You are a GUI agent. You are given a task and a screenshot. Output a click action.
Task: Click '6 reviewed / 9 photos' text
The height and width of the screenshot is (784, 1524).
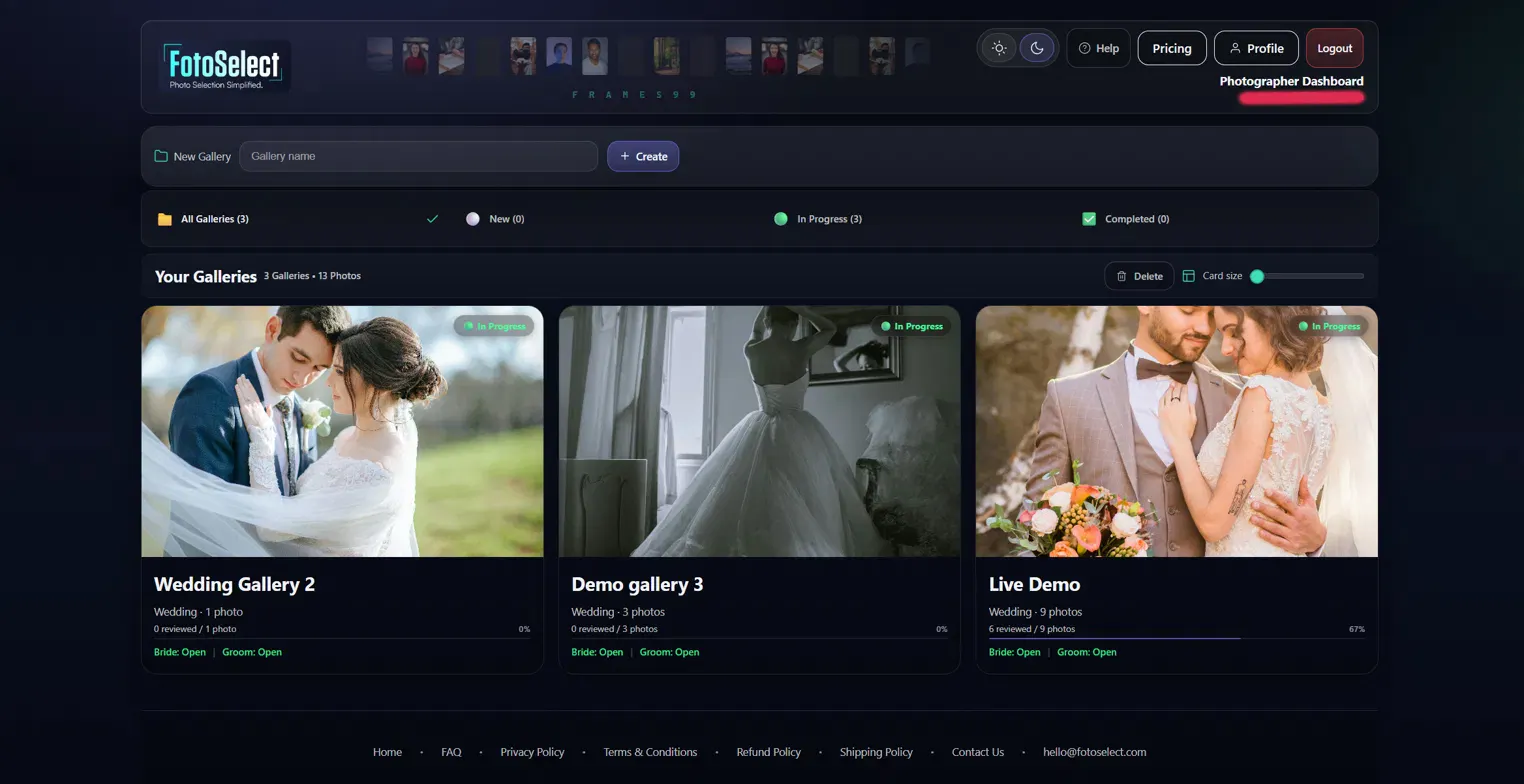click(x=1032, y=629)
